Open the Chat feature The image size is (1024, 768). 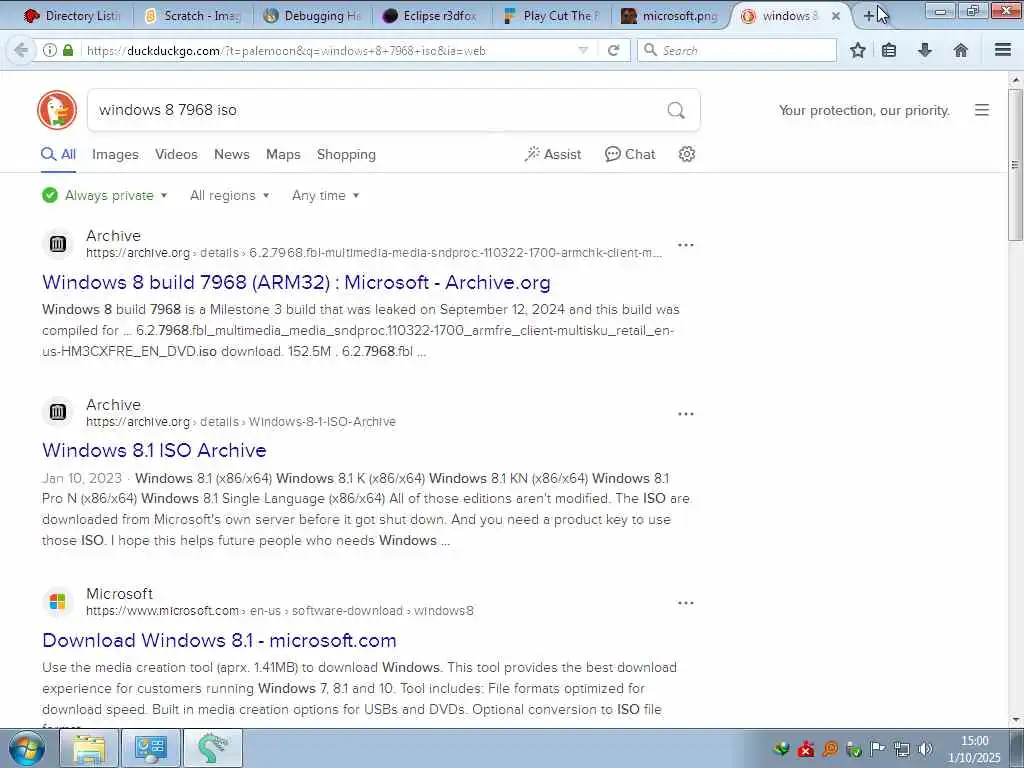tap(630, 154)
